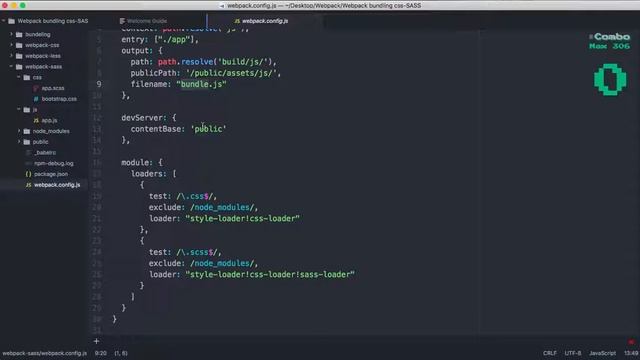Viewport: 640px width, 360px height.
Task: Click the webpack-sass folder icon
Action: (19, 66)
